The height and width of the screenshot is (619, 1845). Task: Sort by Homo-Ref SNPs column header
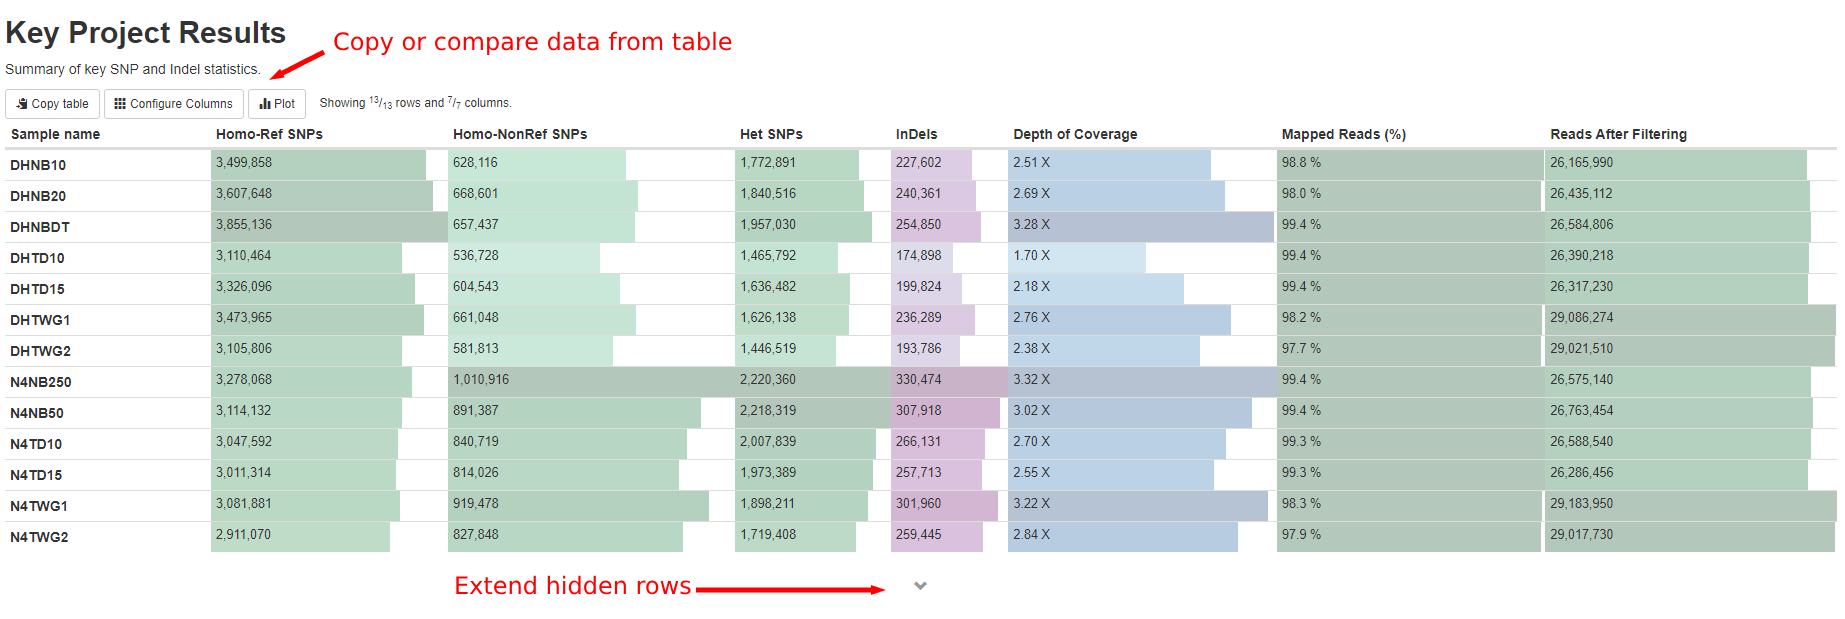[269, 134]
